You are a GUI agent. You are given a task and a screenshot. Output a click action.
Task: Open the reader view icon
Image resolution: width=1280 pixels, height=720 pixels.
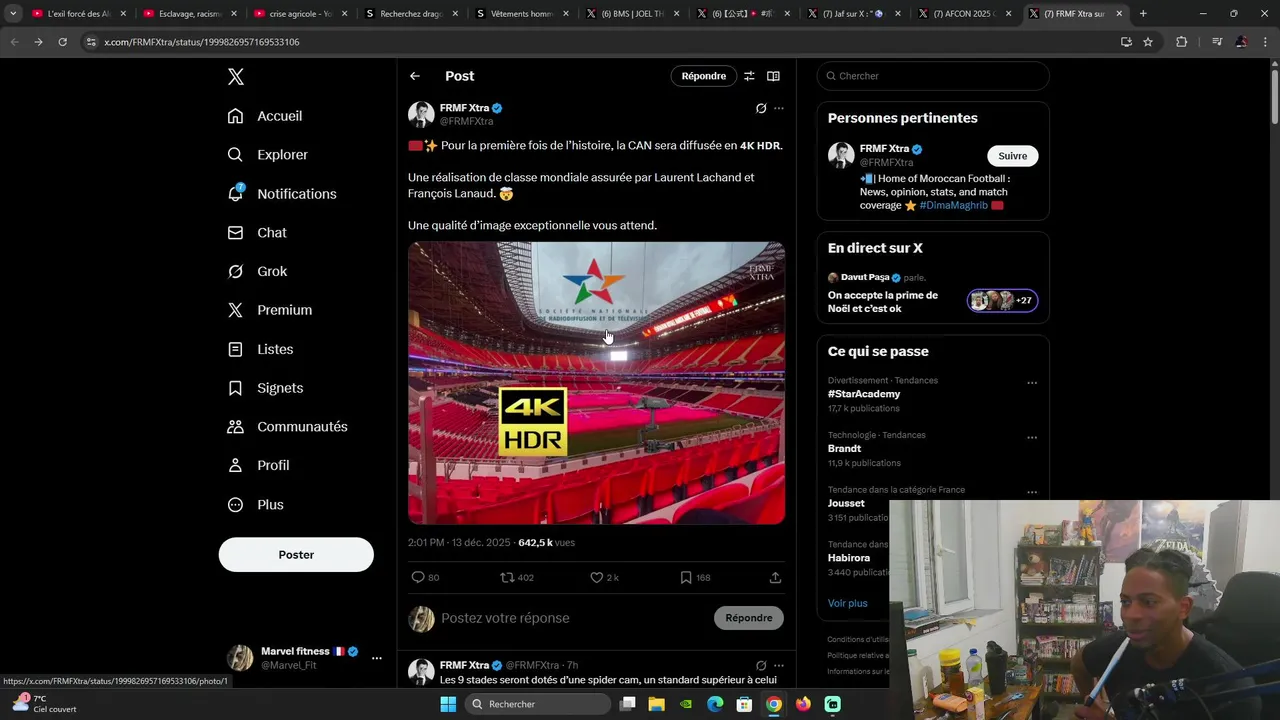point(773,76)
